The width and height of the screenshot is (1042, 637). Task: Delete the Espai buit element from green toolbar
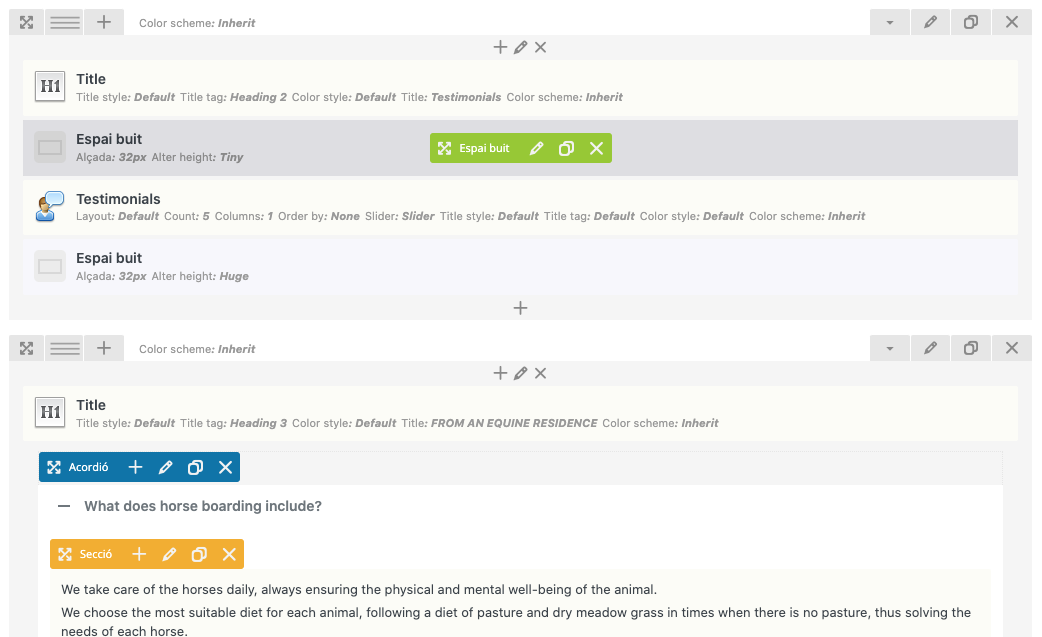(x=596, y=148)
